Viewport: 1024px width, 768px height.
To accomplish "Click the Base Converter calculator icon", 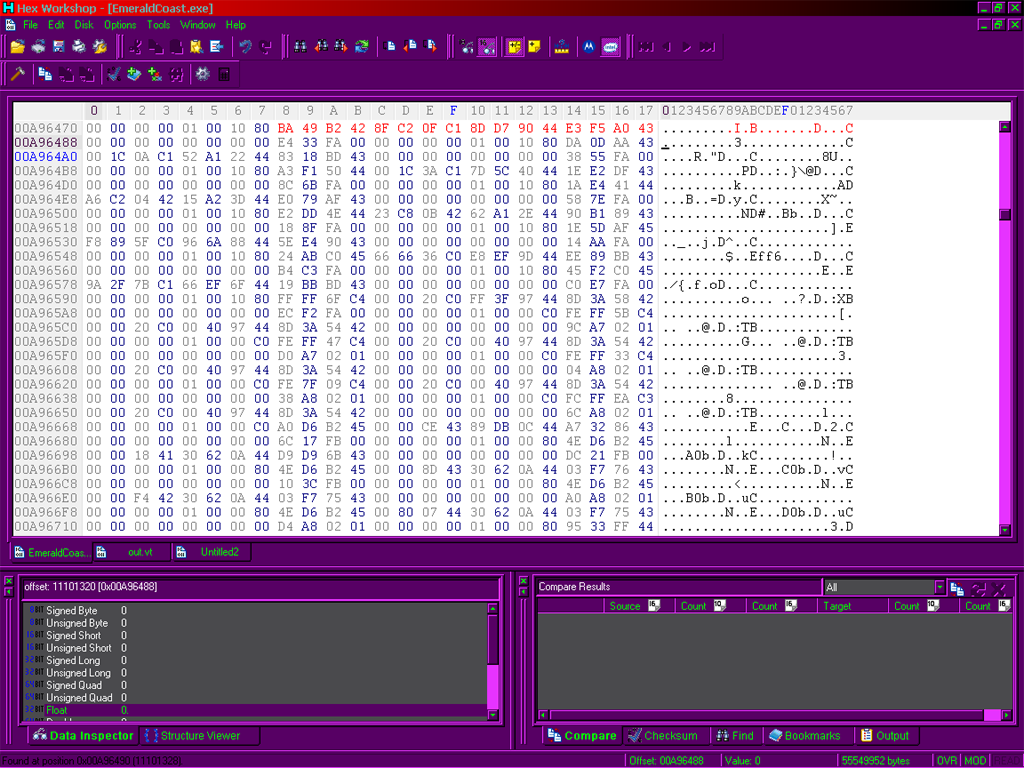I will coord(223,74).
